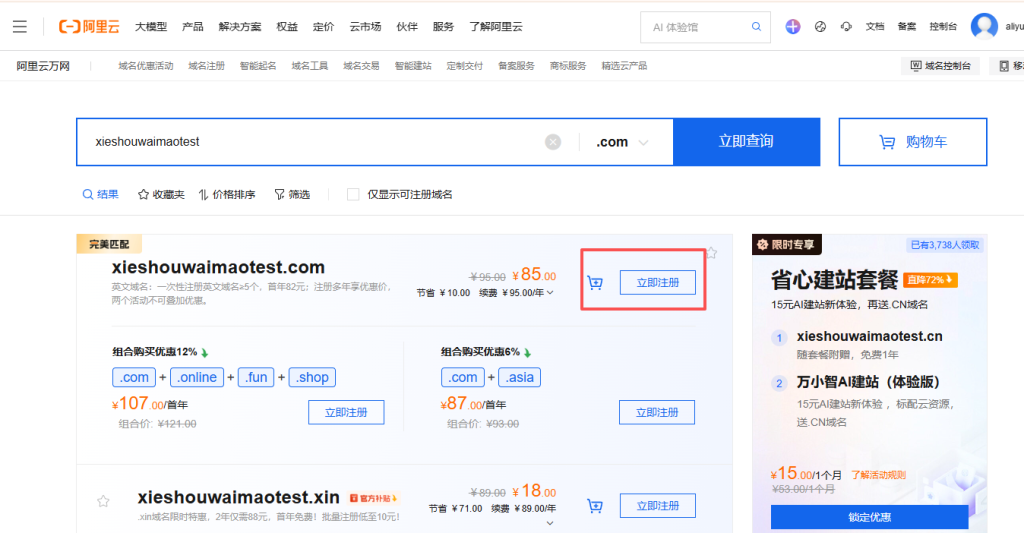Add xieshouwaimaotest.com to cart via cart icon
1024x533 pixels.
click(x=595, y=283)
